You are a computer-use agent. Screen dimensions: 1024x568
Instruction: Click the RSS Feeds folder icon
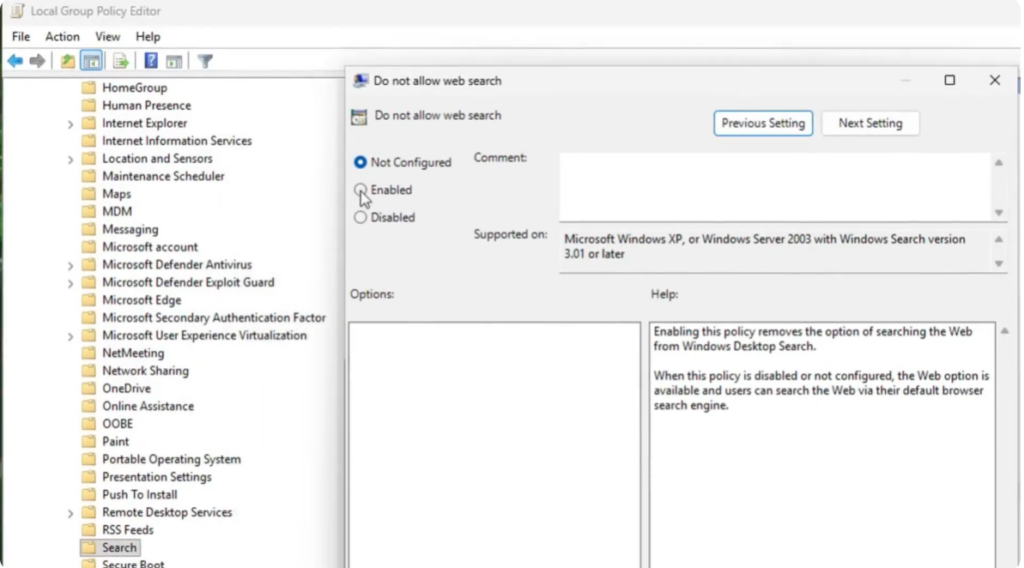[x=89, y=530]
